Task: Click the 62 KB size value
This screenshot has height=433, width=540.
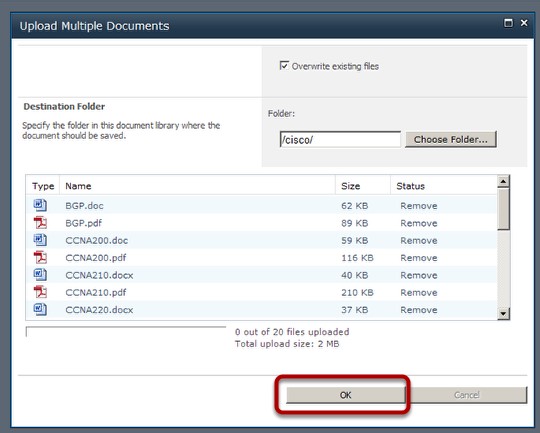Action: 354,206
